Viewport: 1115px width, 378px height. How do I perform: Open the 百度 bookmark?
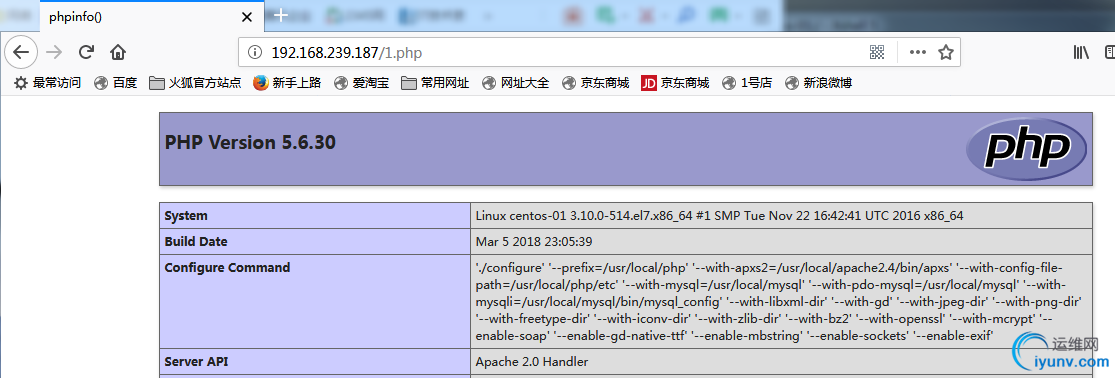pyautogui.click(x=115, y=83)
